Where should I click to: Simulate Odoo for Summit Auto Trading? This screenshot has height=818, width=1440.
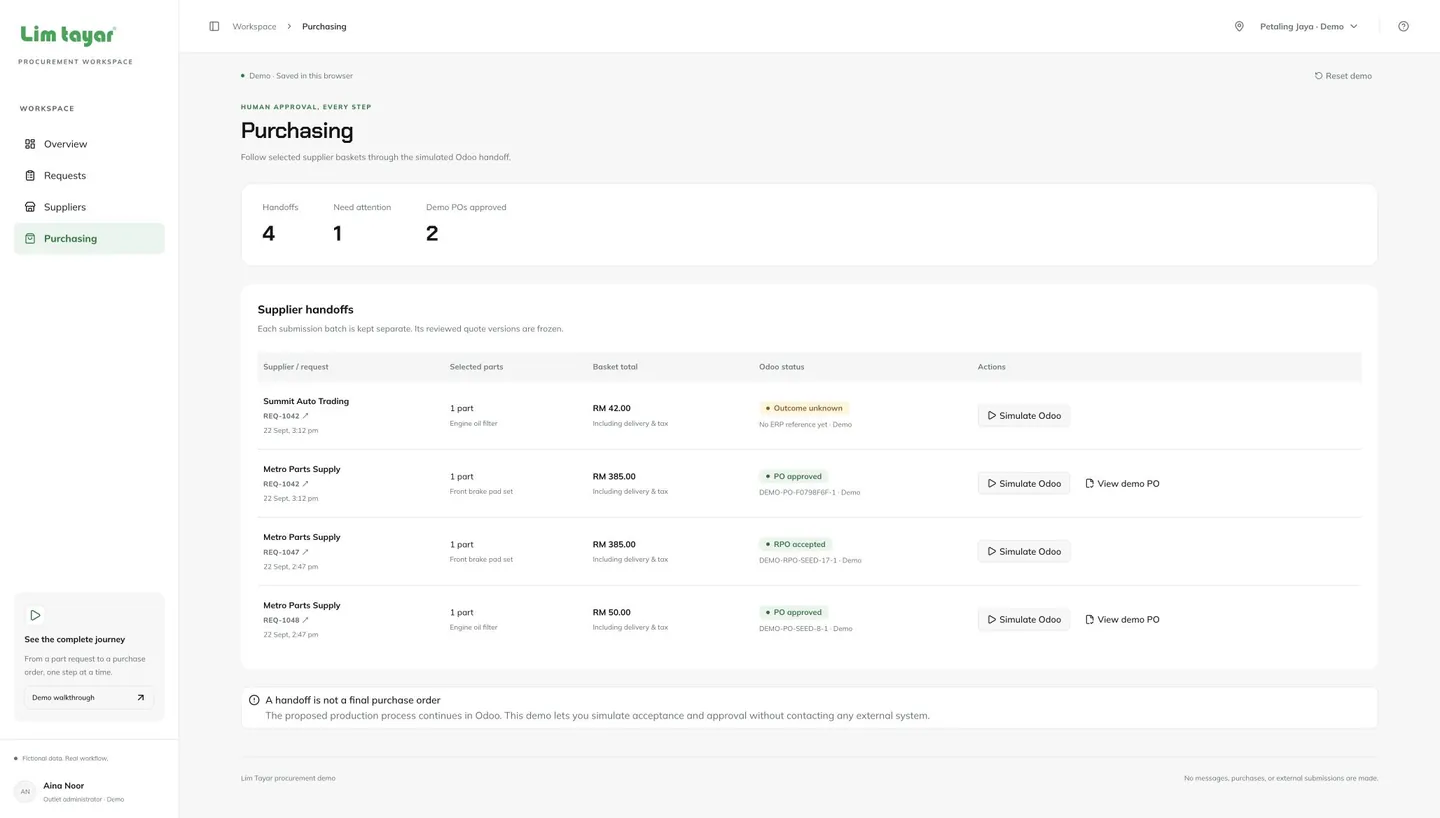coord(1024,415)
